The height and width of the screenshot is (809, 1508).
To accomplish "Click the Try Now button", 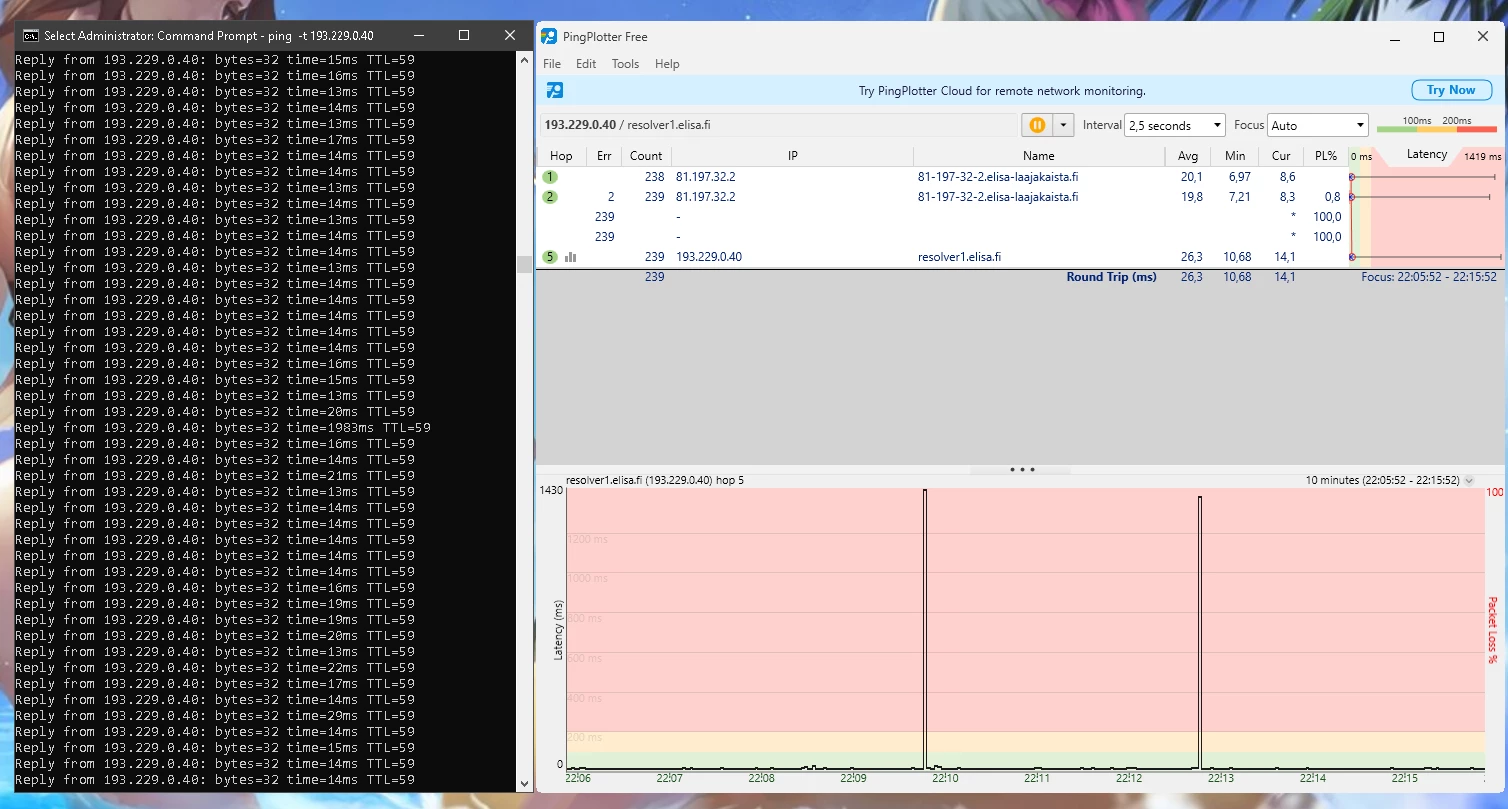I will click(1451, 90).
